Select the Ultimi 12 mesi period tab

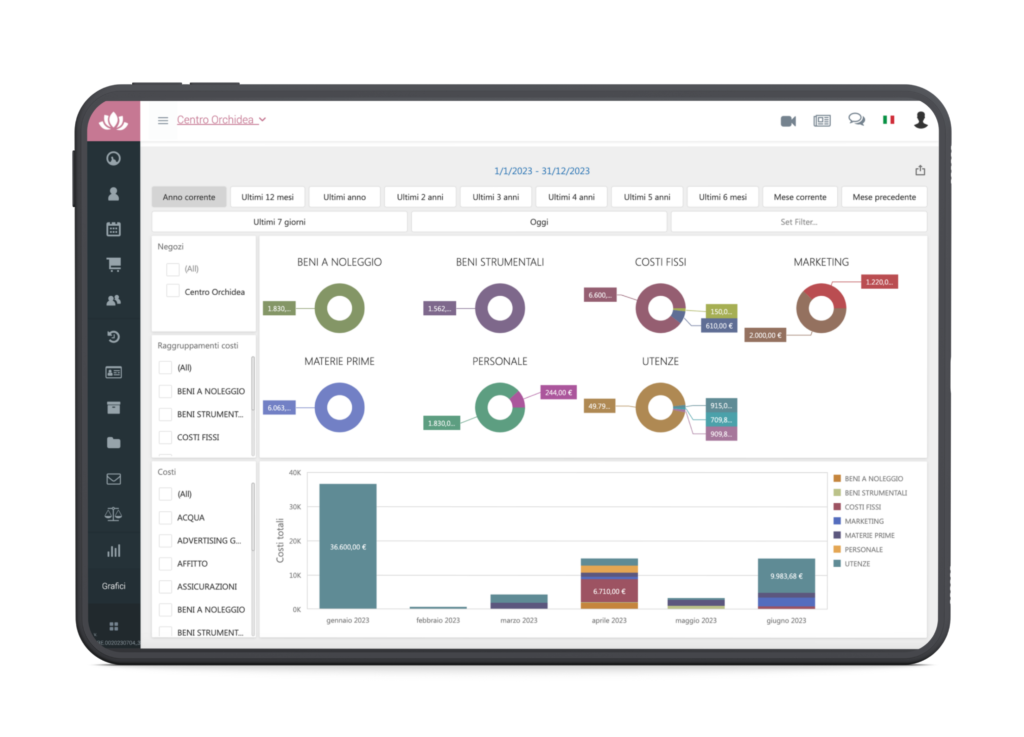tap(267, 197)
